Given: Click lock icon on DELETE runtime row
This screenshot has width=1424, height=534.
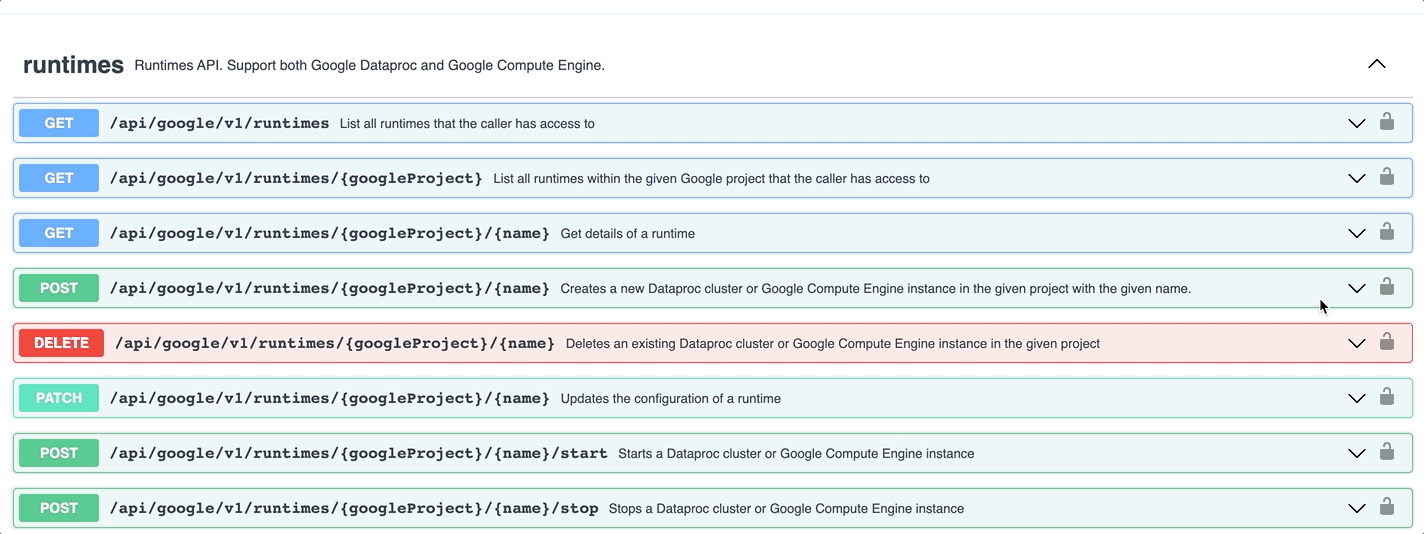Looking at the screenshot, I should click(x=1386, y=342).
